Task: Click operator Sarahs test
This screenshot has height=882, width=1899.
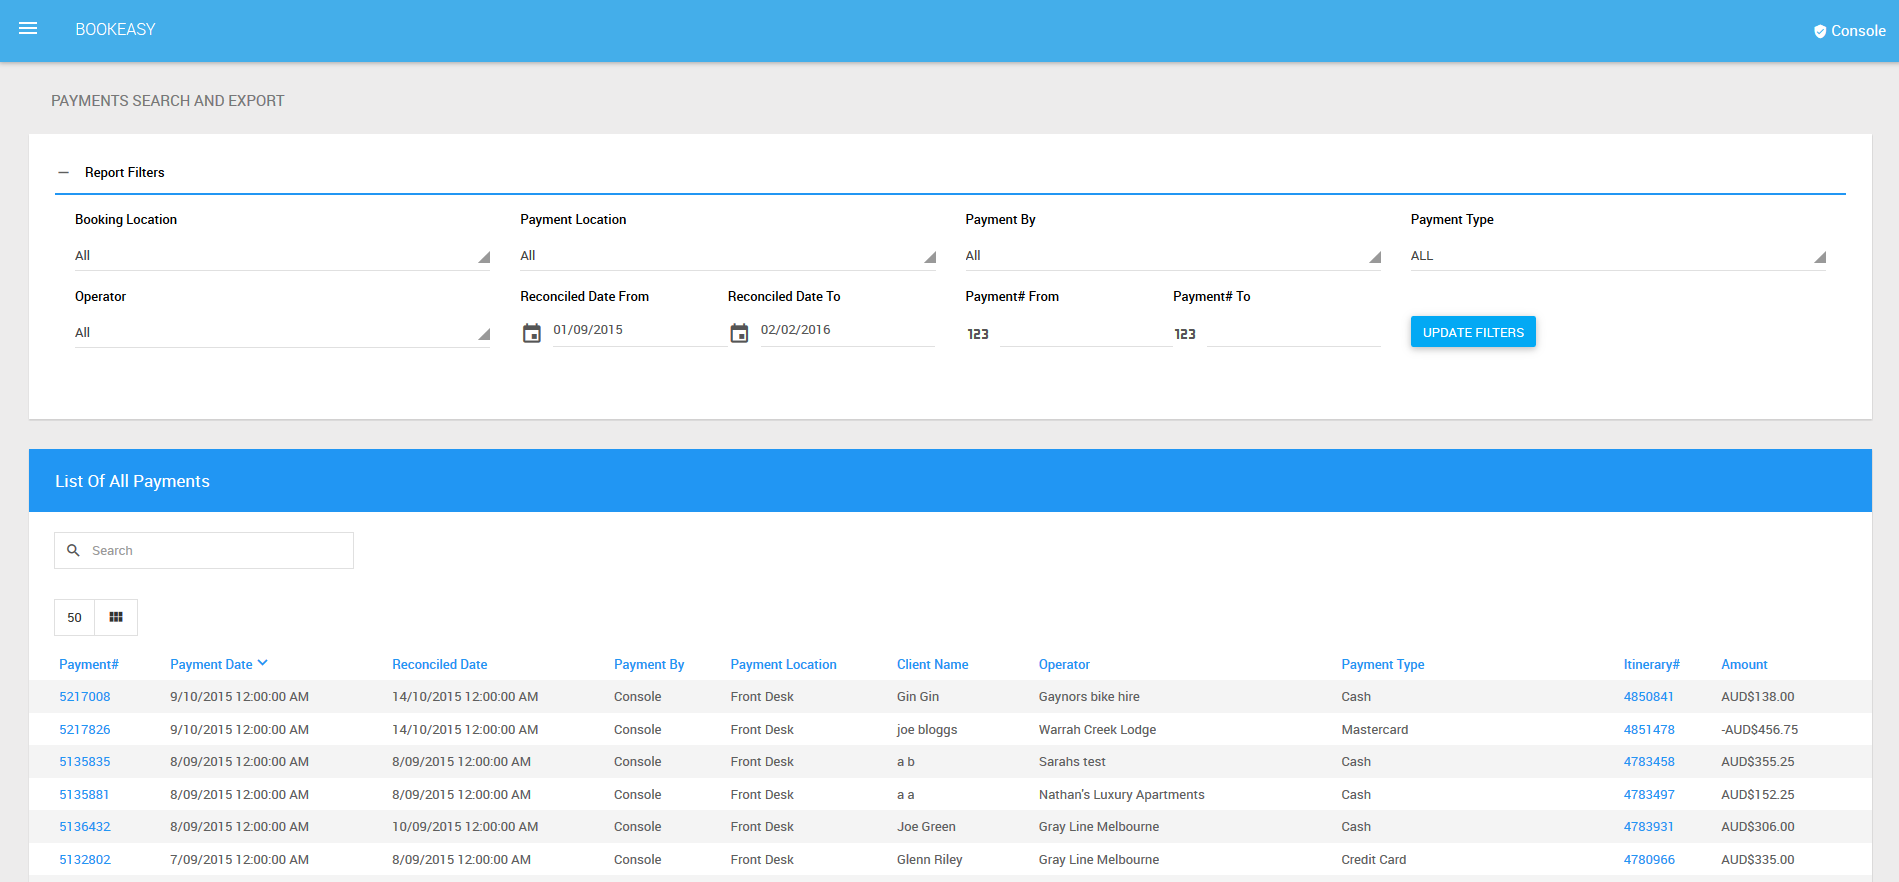Action: pyautogui.click(x=1072, y=762)
